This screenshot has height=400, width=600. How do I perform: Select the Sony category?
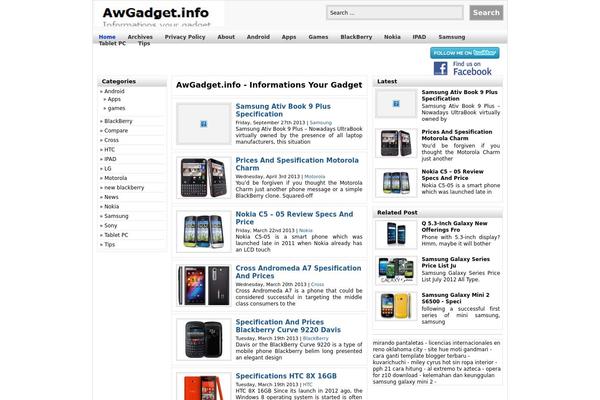111,226
